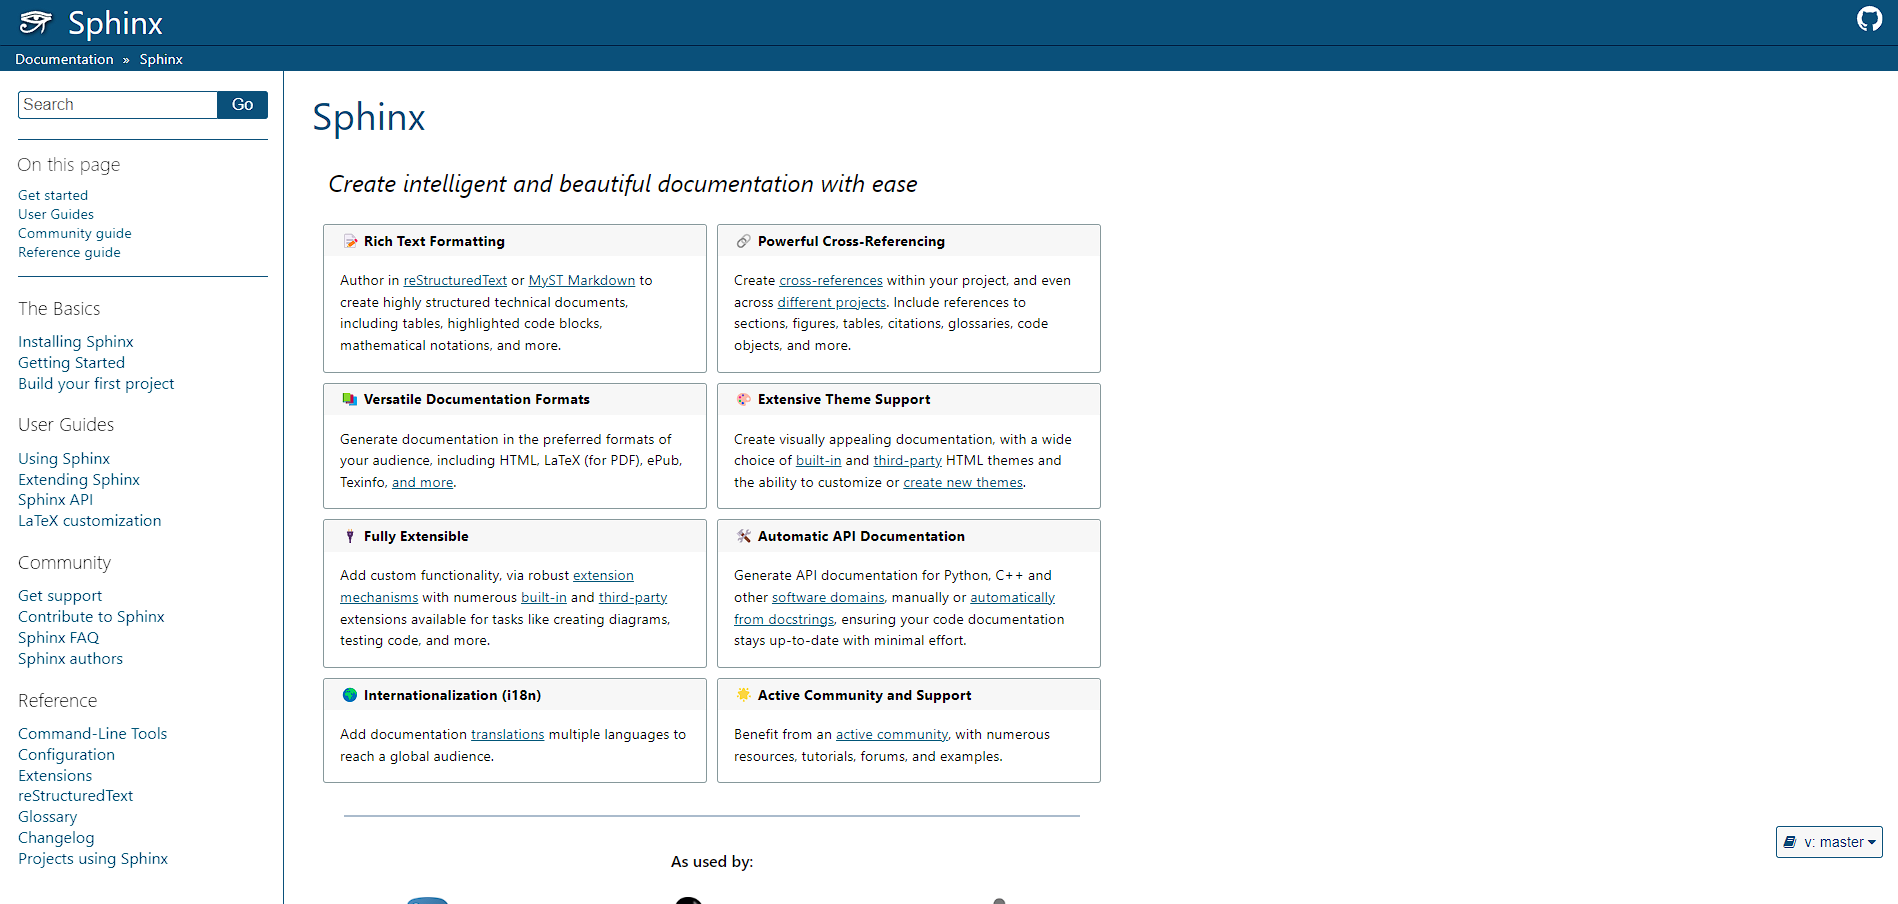This screenshot has width=1898, height=904.
Task: Focus the Search input field
Action: pyautogui.click(x=118, y=105)
